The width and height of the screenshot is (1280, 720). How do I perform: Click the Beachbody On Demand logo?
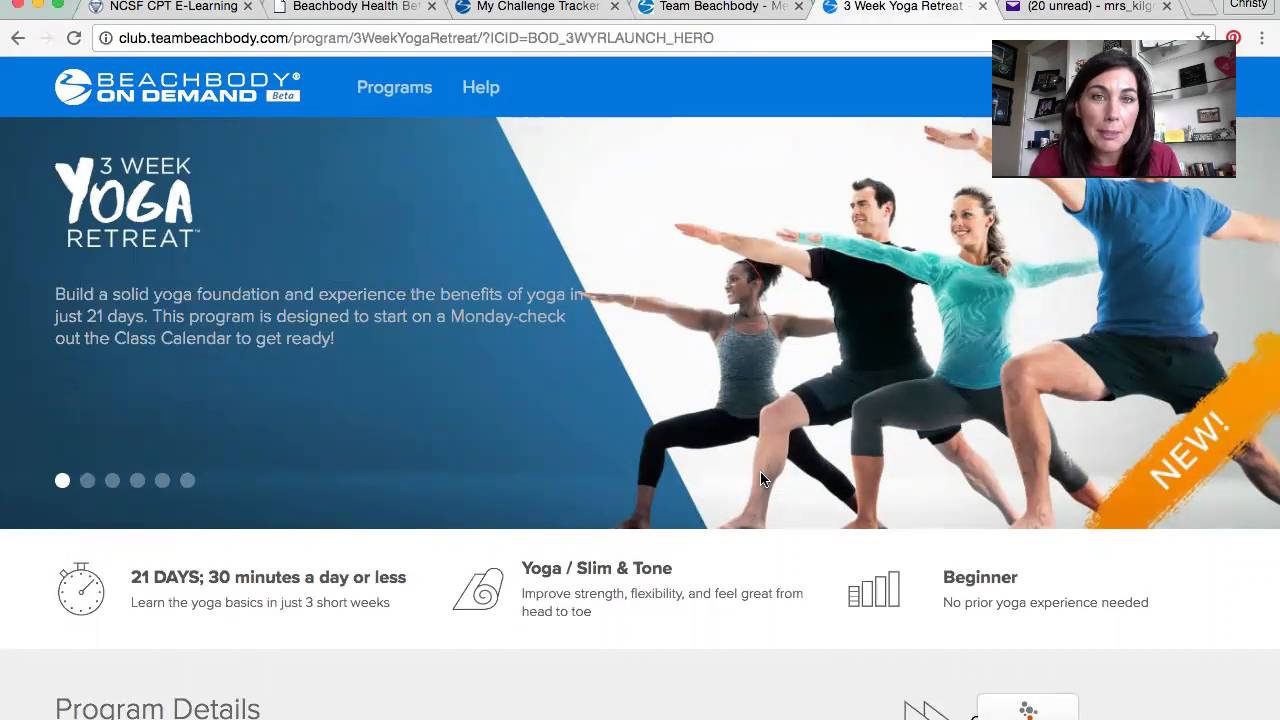[178, 87]
